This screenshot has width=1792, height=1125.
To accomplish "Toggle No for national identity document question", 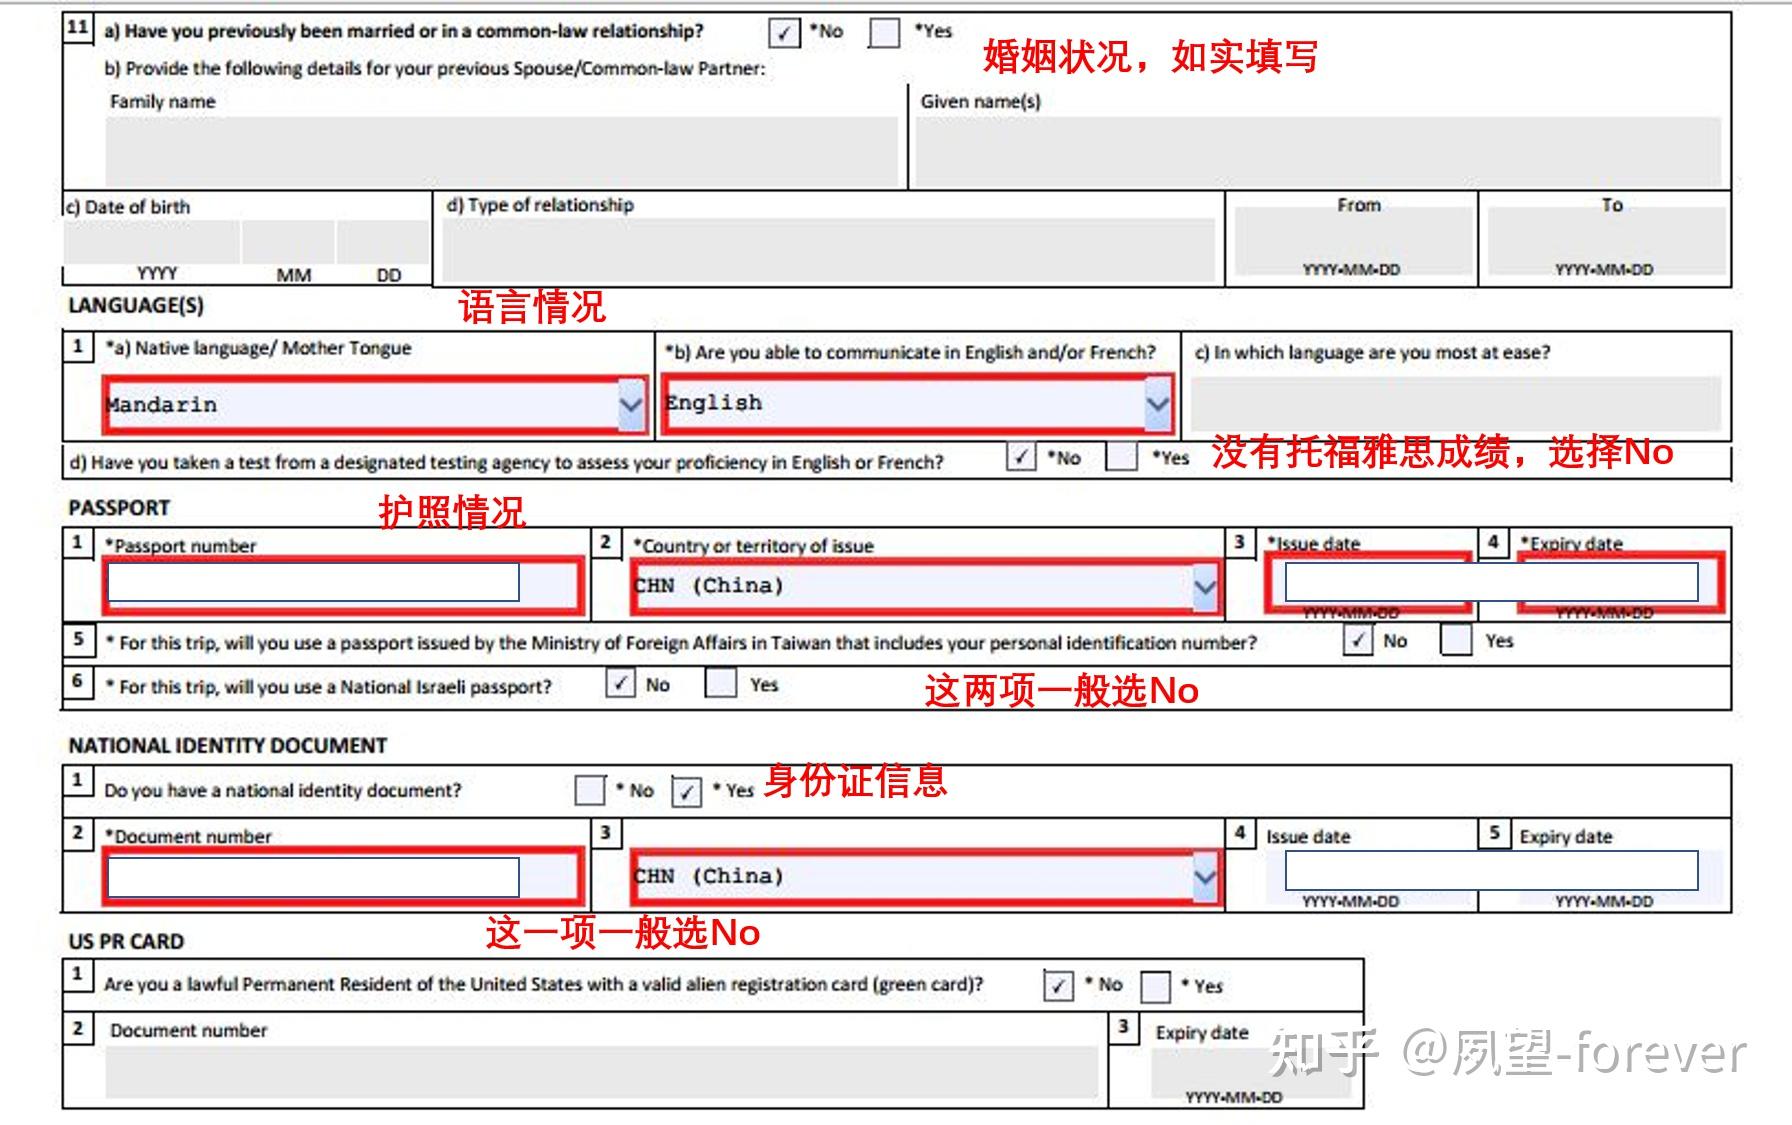I will 592,791.
